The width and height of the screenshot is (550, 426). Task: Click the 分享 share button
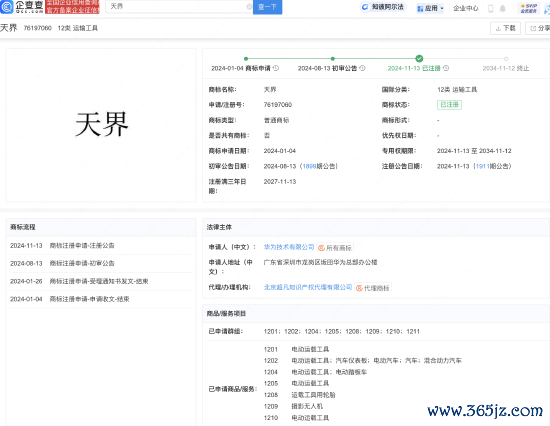[x=539, y=28]
